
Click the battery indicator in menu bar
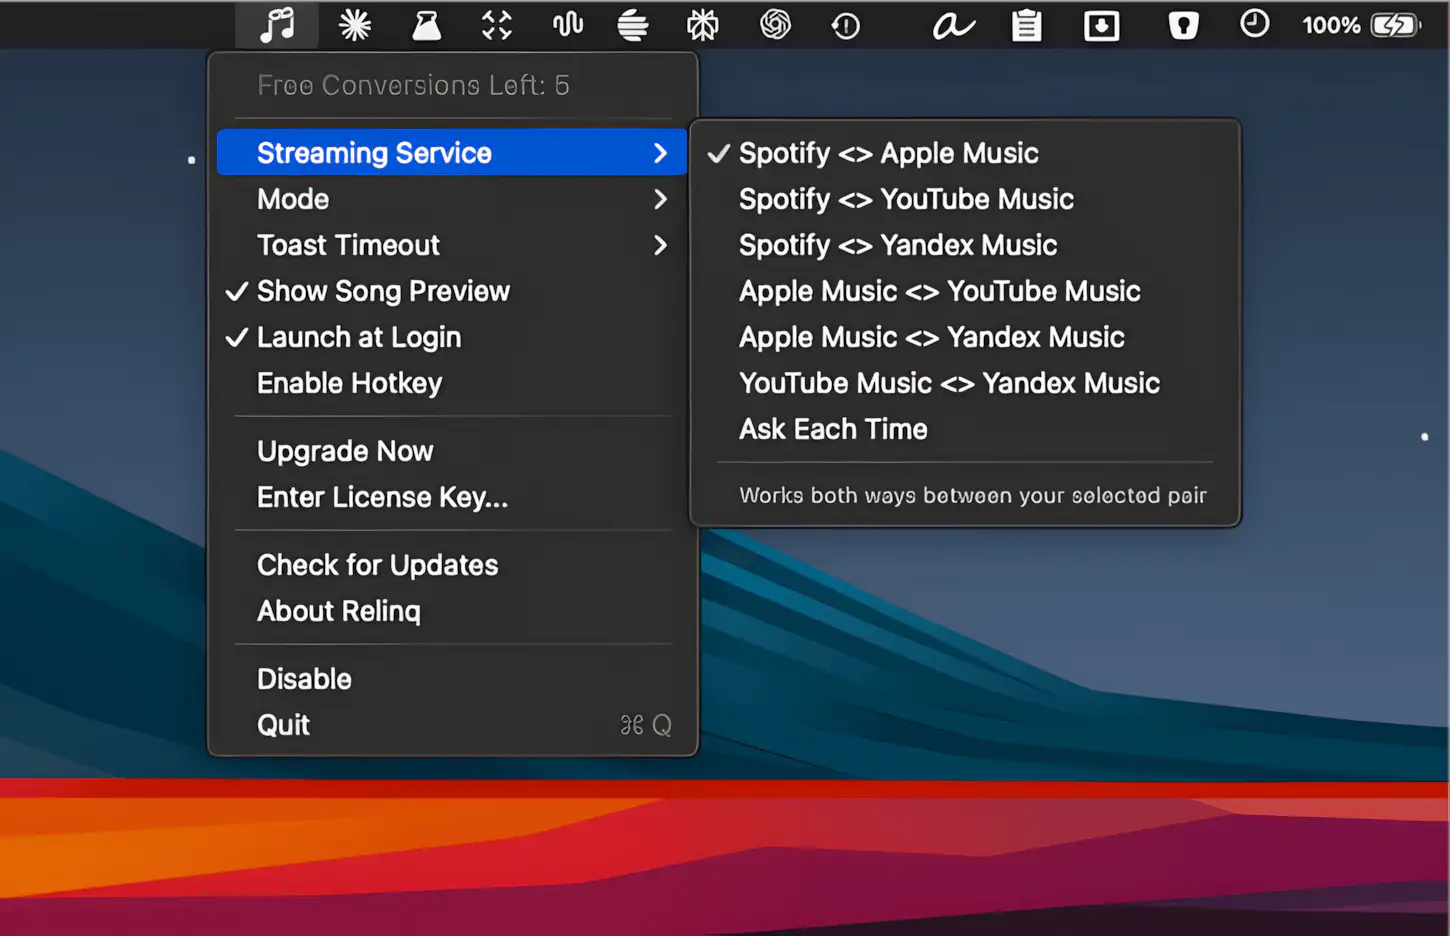[1395, 25]
